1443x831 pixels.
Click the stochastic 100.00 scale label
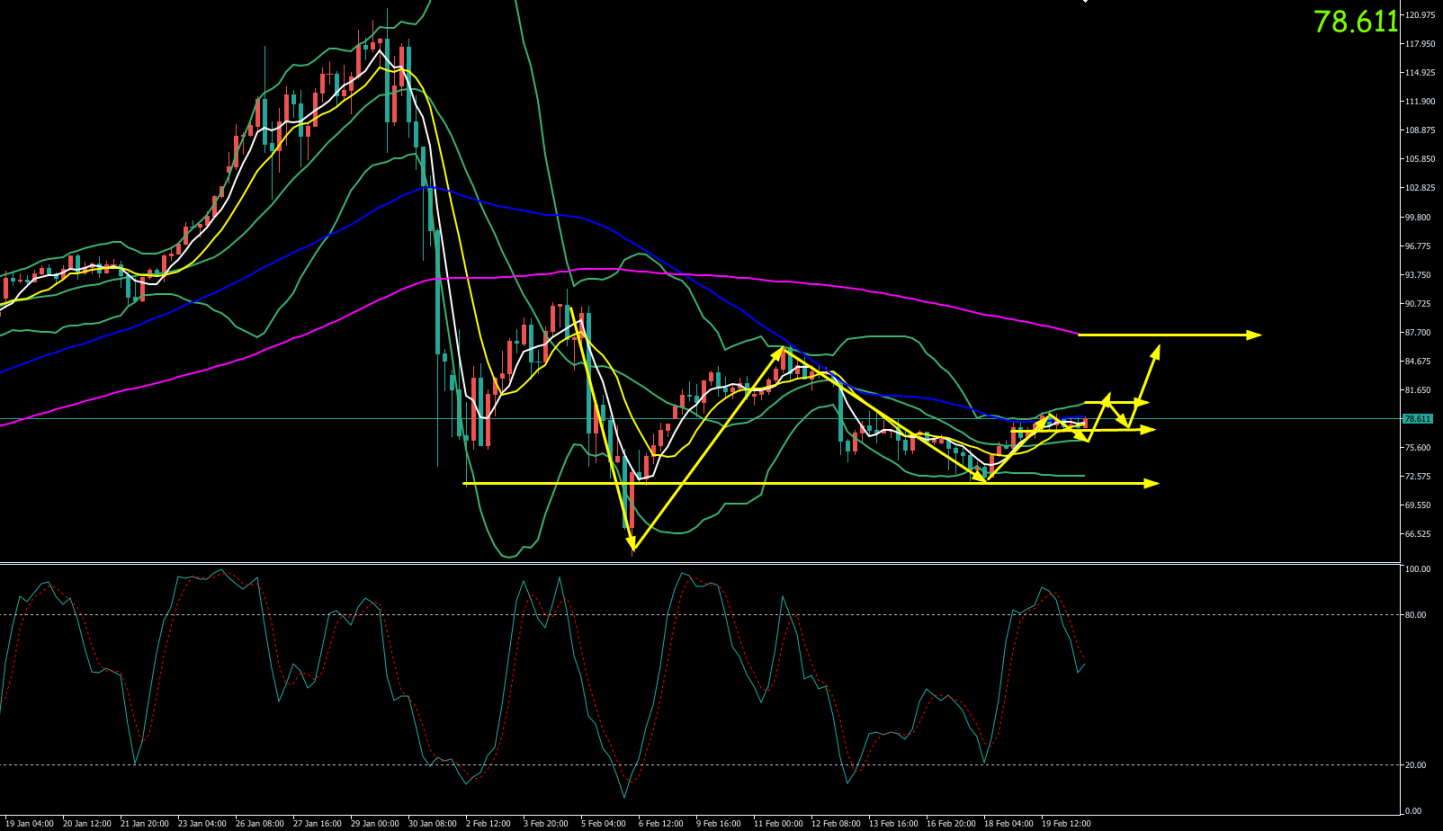[x=1416, y=570]
